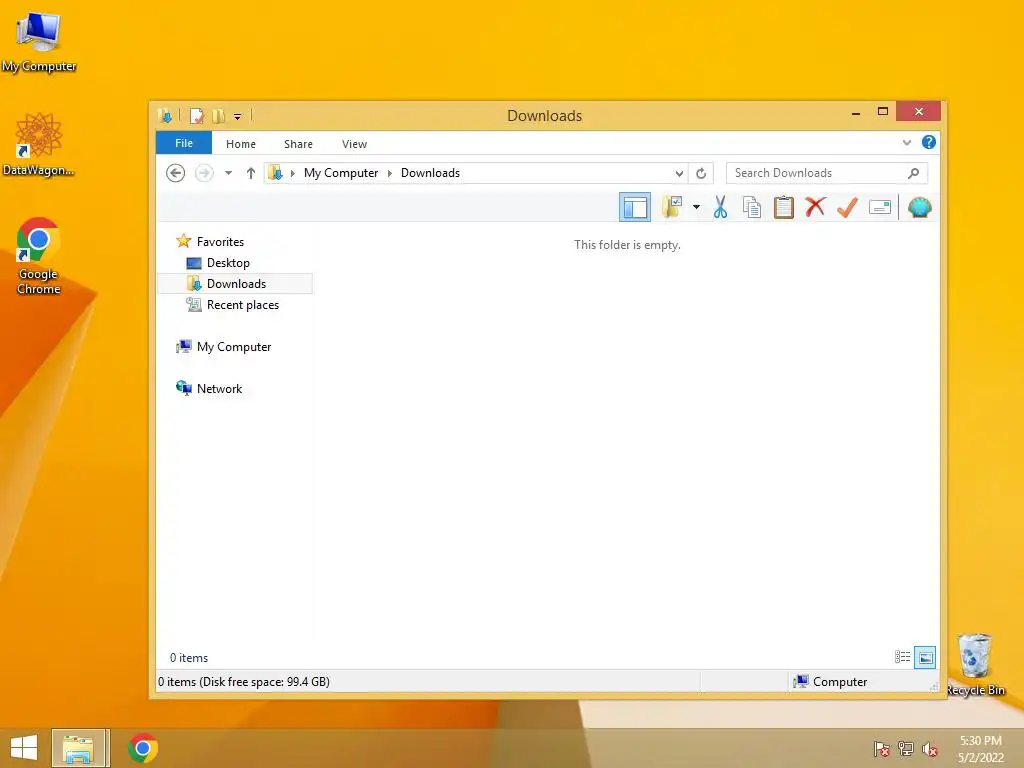Open the folder options dropdown arrow
Viewport: 1024px width, 768px height.
[x=696, y=208]
